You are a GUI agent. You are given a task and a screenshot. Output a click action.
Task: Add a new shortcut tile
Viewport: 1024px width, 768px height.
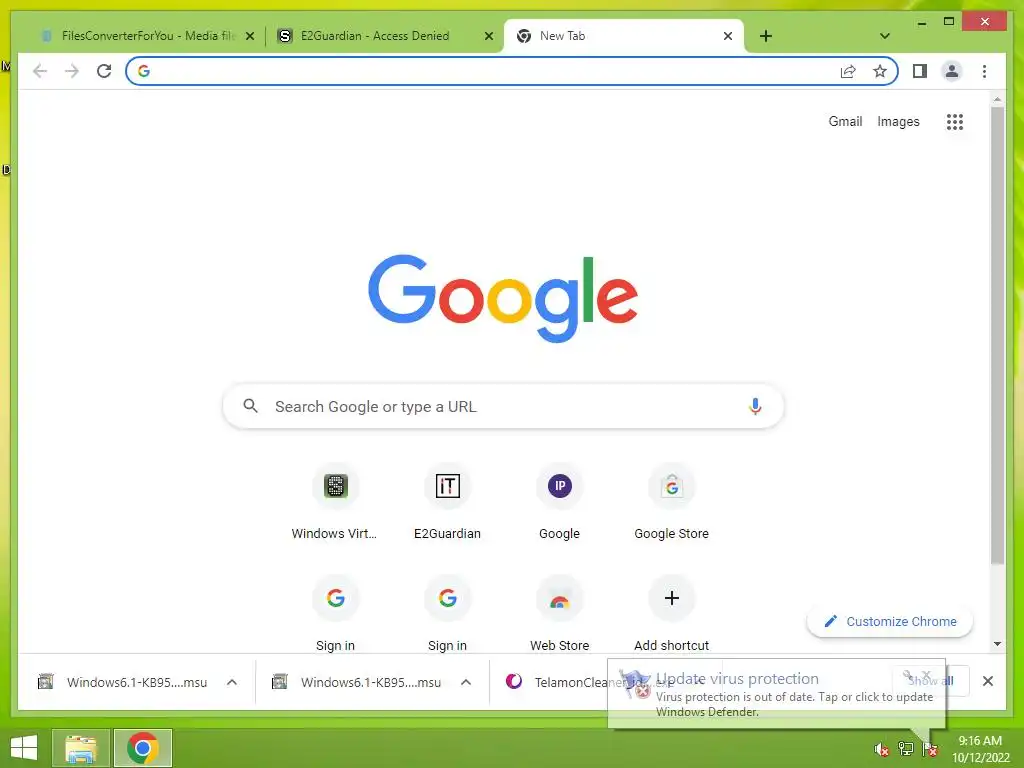[x=671, y=613]
